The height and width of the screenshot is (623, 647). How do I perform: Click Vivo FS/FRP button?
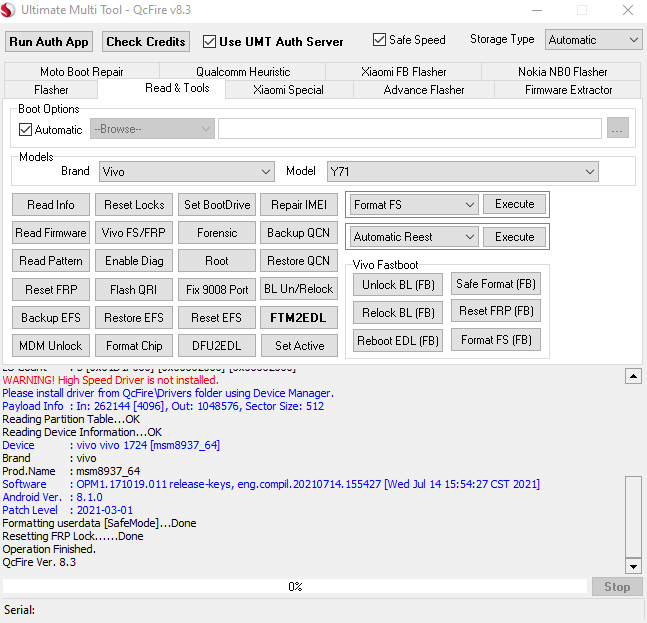(x=134, y=233)
